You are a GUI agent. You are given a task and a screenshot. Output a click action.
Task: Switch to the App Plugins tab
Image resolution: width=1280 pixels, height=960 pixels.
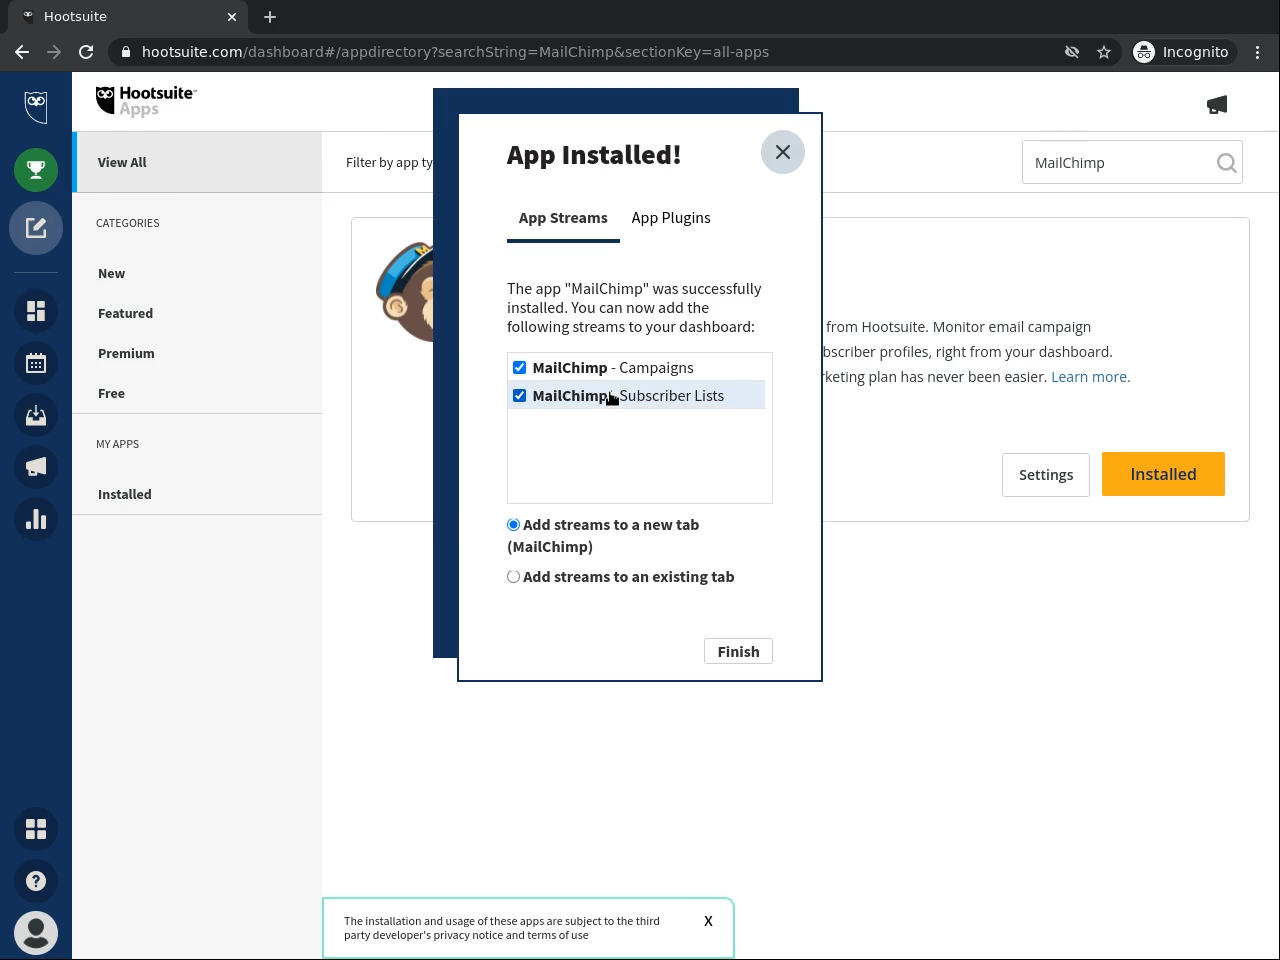click(x=671, y=218)
